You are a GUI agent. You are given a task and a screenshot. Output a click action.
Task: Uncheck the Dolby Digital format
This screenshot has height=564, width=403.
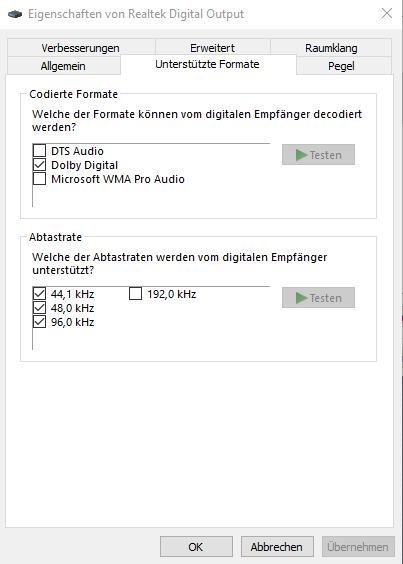click(40, 165)
